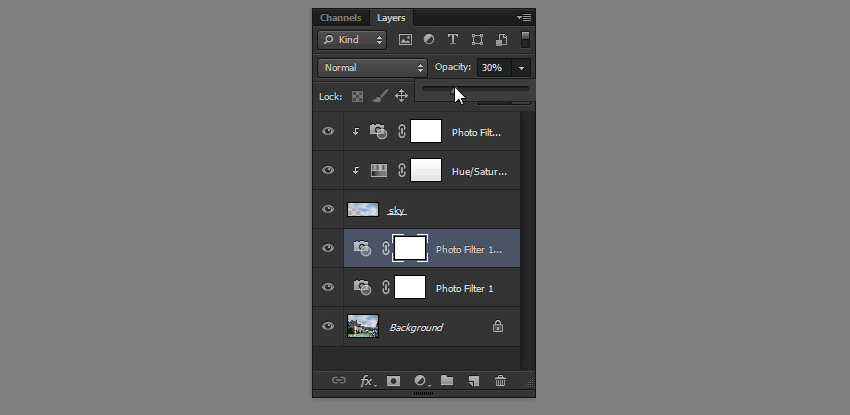Open the Kind filter type dropdown

[x=352, y=40]
